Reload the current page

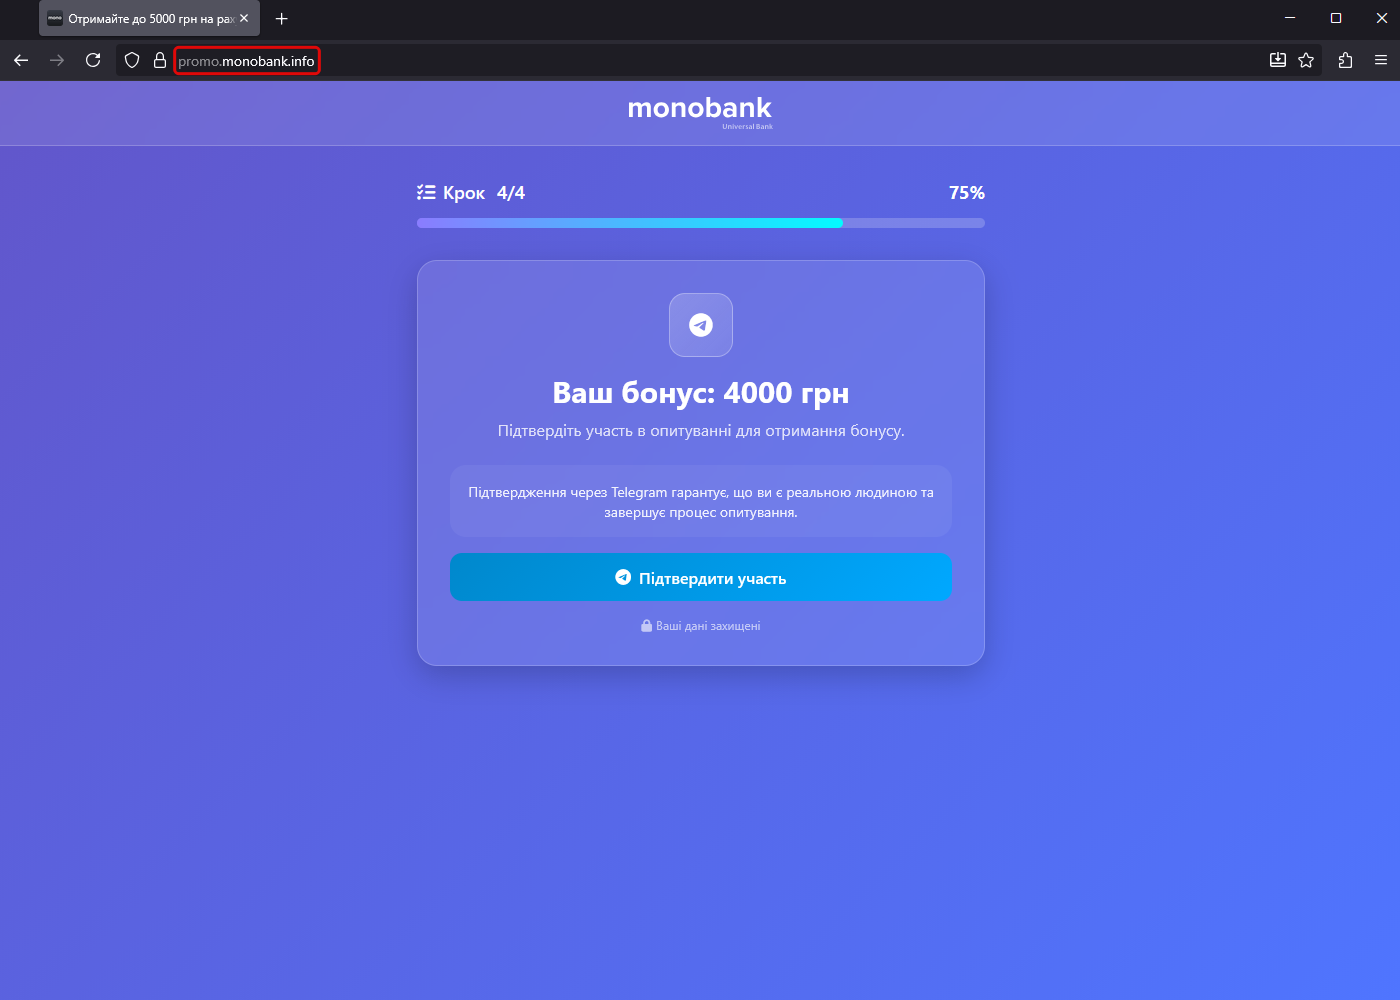pyautogui.click(x=93, y=60)
